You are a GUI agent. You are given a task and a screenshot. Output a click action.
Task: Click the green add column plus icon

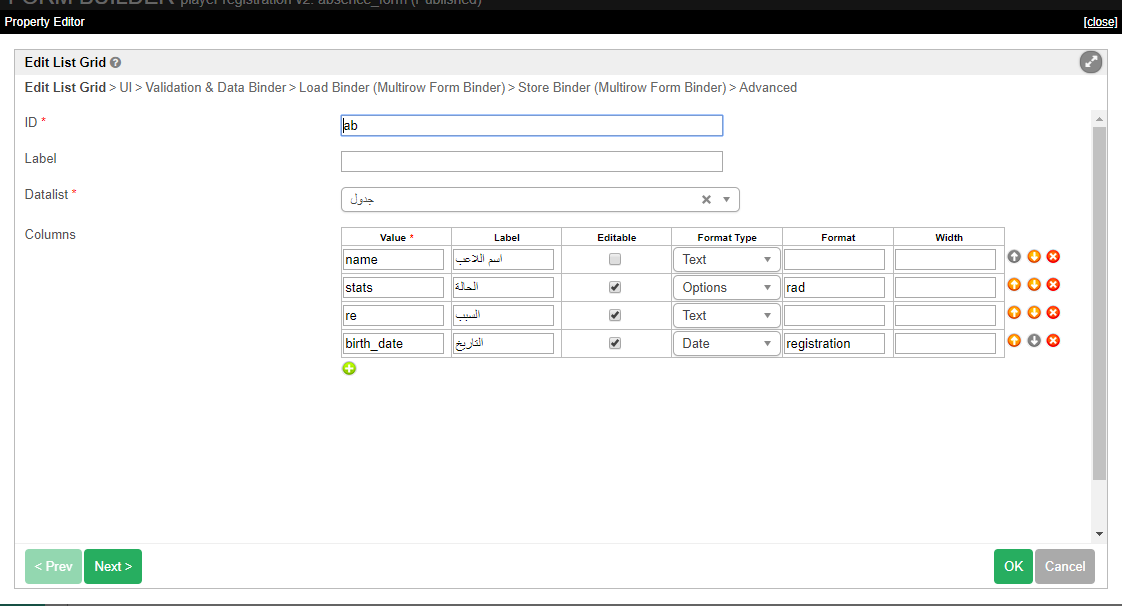[349, 369]
